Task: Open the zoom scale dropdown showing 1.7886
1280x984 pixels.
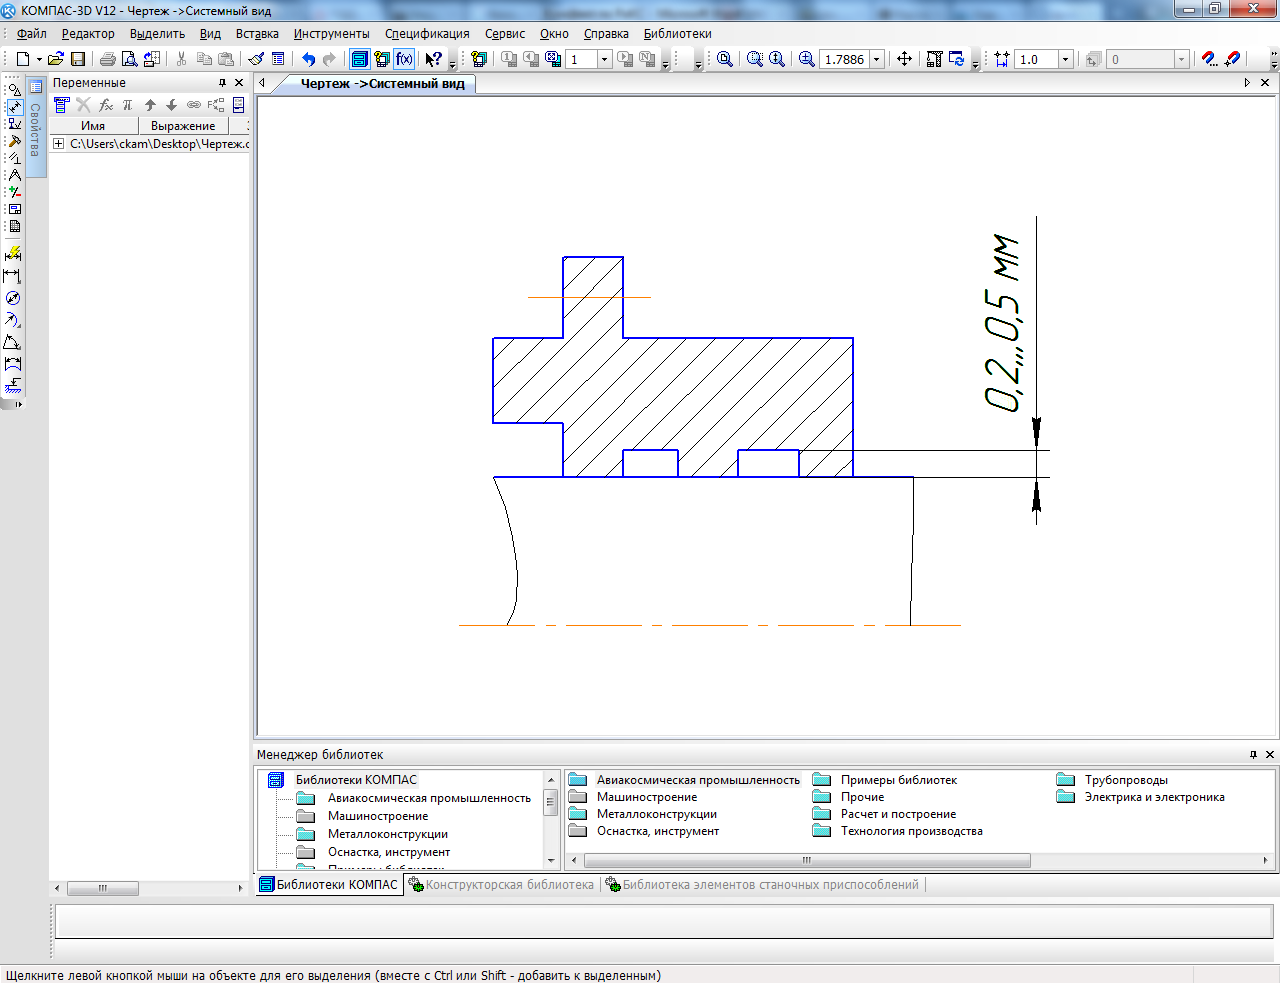Action: [877, 59]
